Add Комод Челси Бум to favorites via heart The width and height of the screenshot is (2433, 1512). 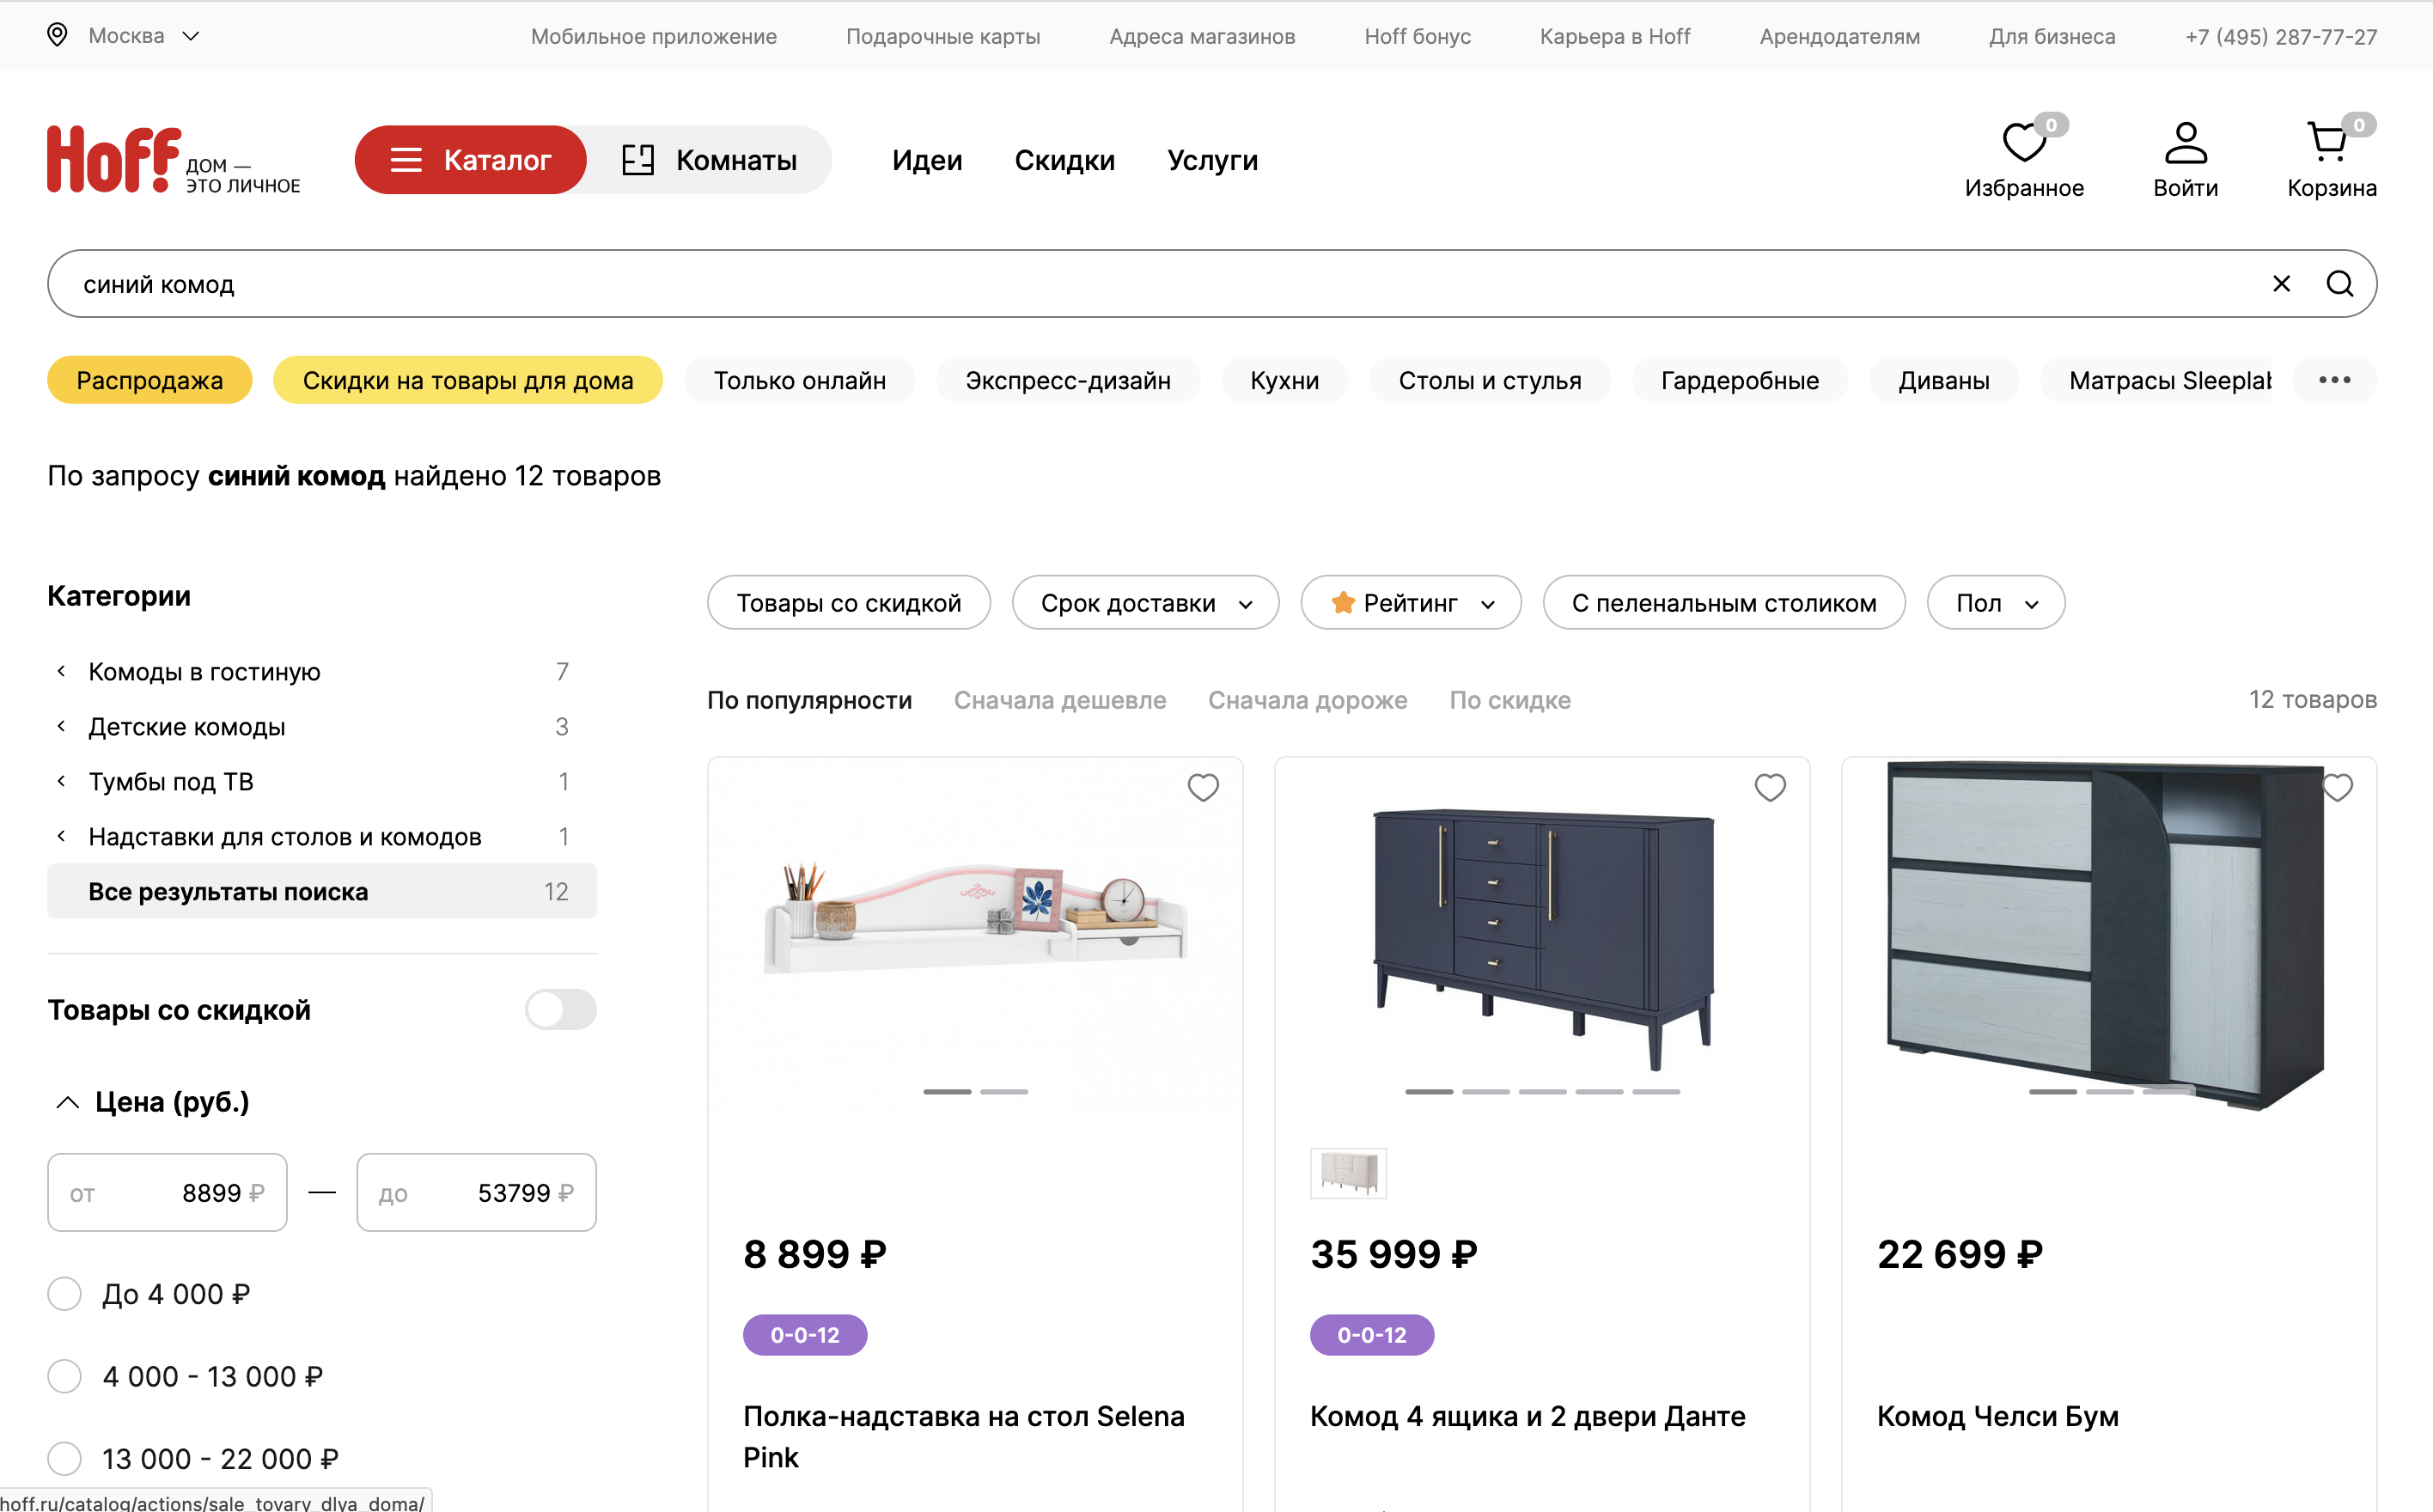point(2337,787)
